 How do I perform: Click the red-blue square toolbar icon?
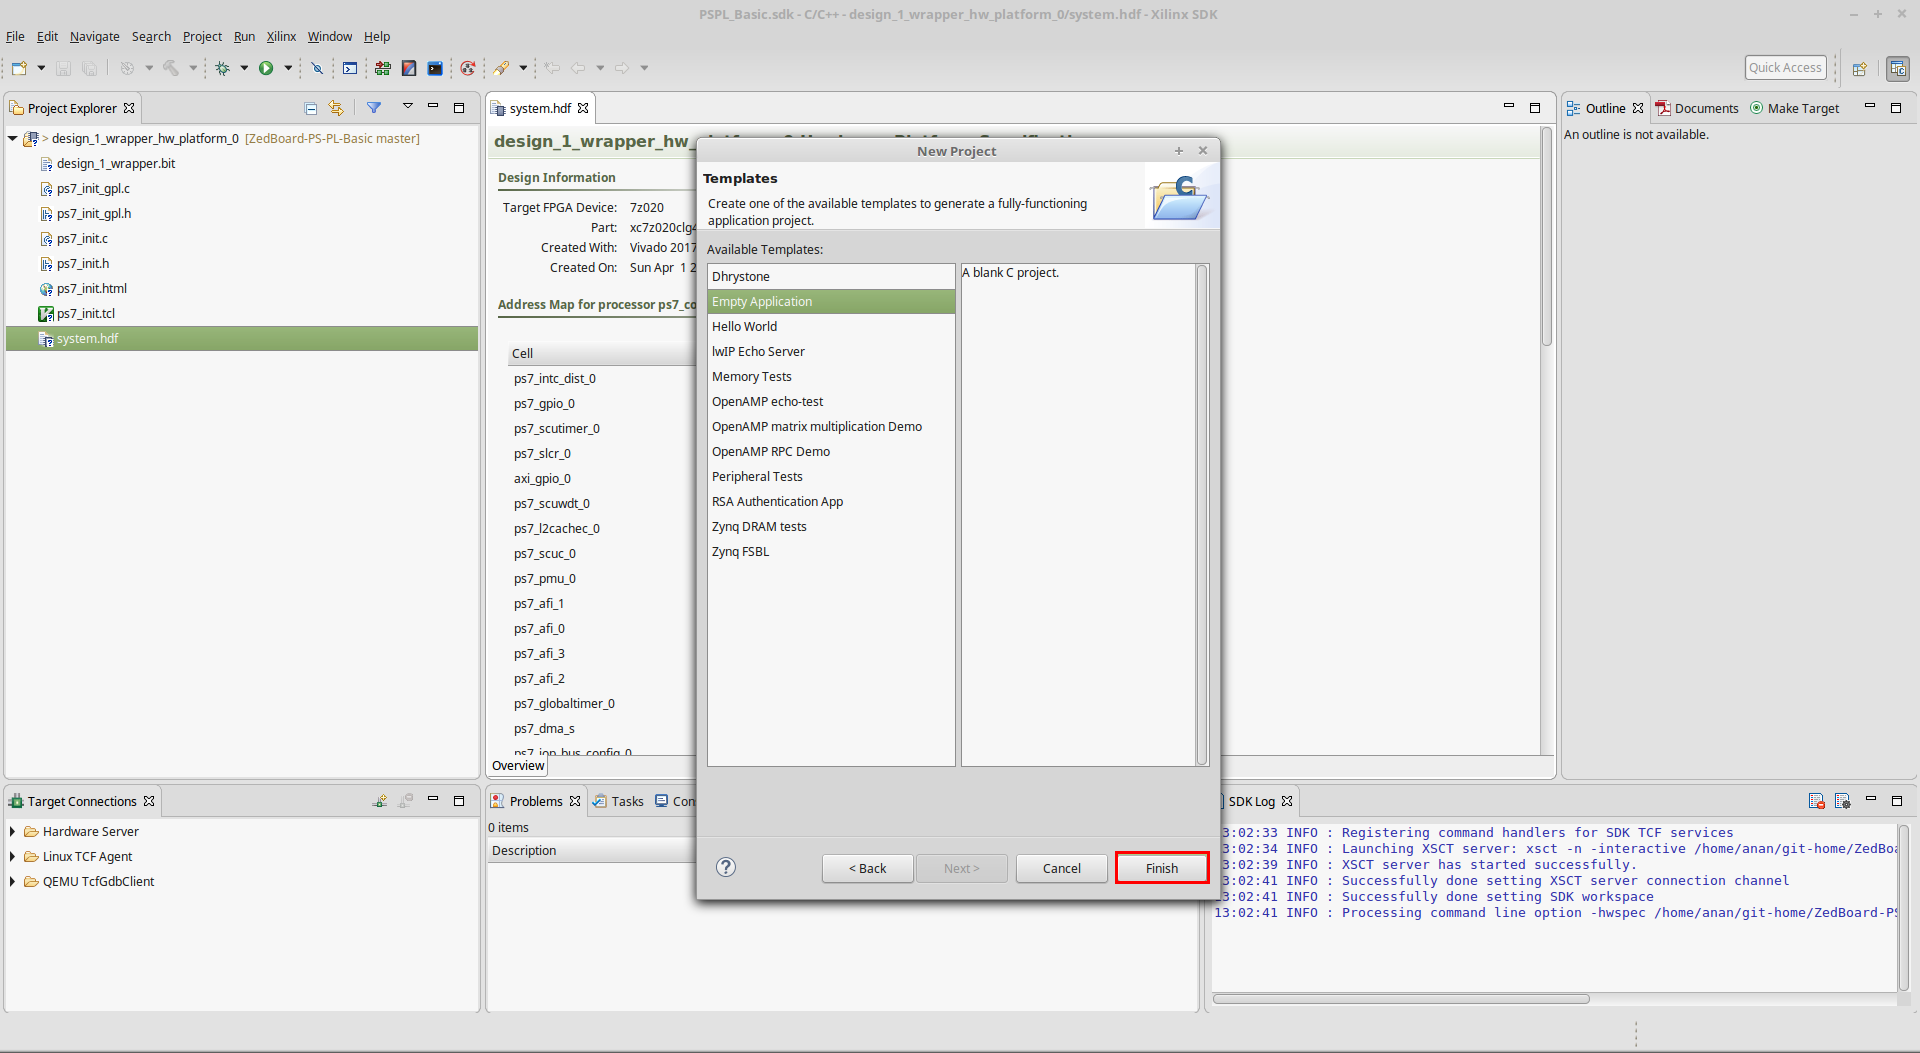409,68
